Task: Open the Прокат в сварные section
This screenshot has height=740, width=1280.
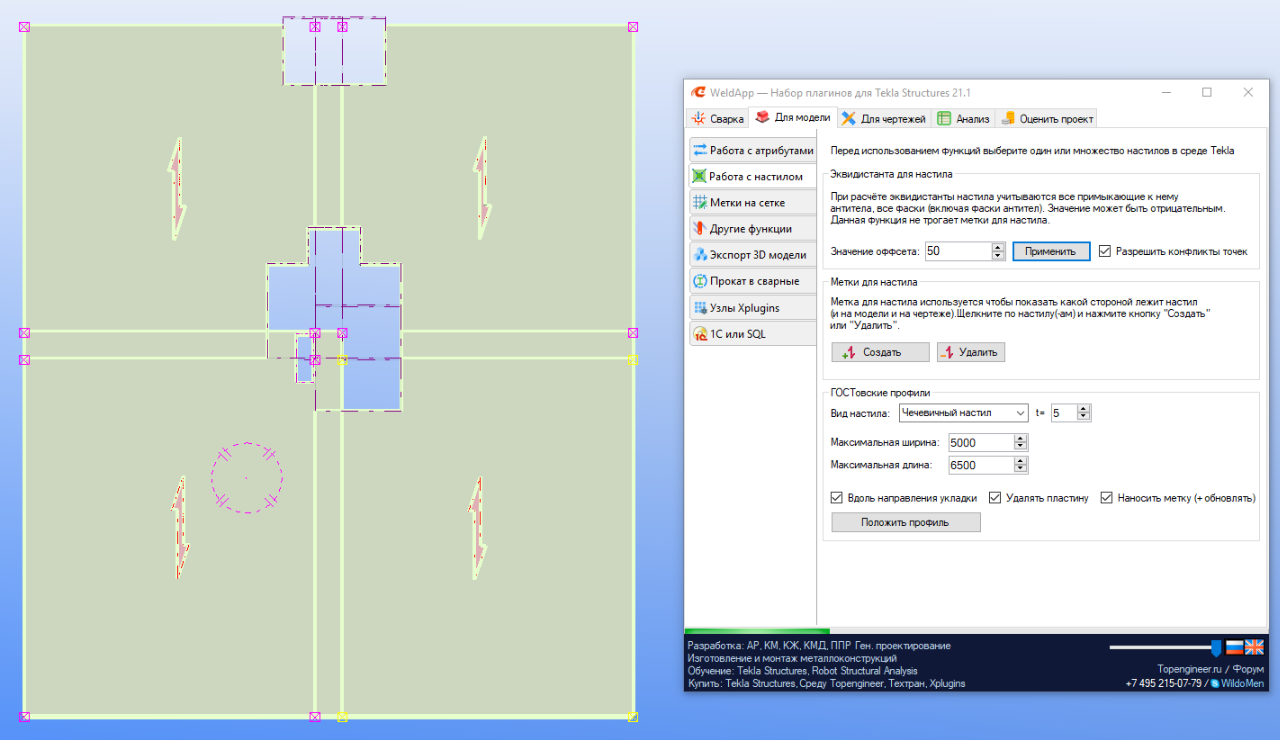Action: click(752, 281)
